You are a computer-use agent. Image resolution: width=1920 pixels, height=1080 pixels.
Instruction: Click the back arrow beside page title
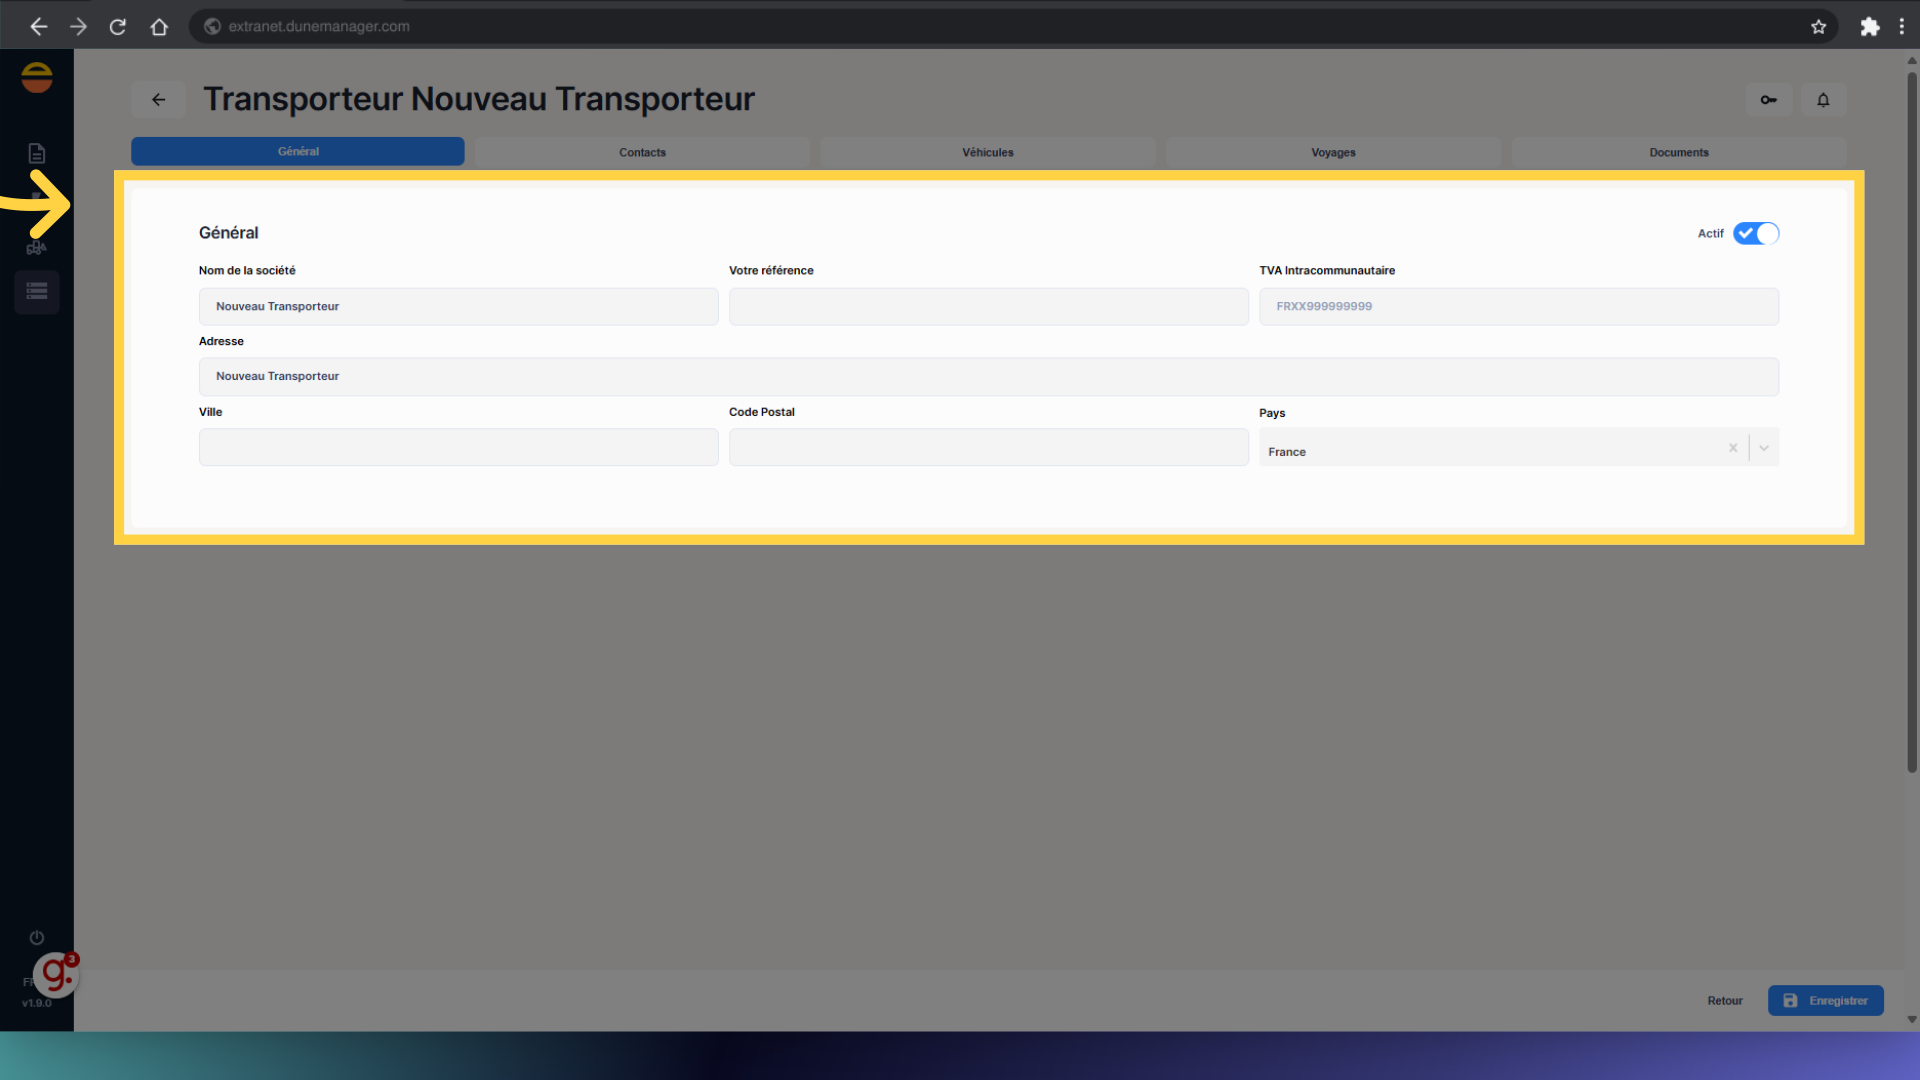tap(158, 100)
